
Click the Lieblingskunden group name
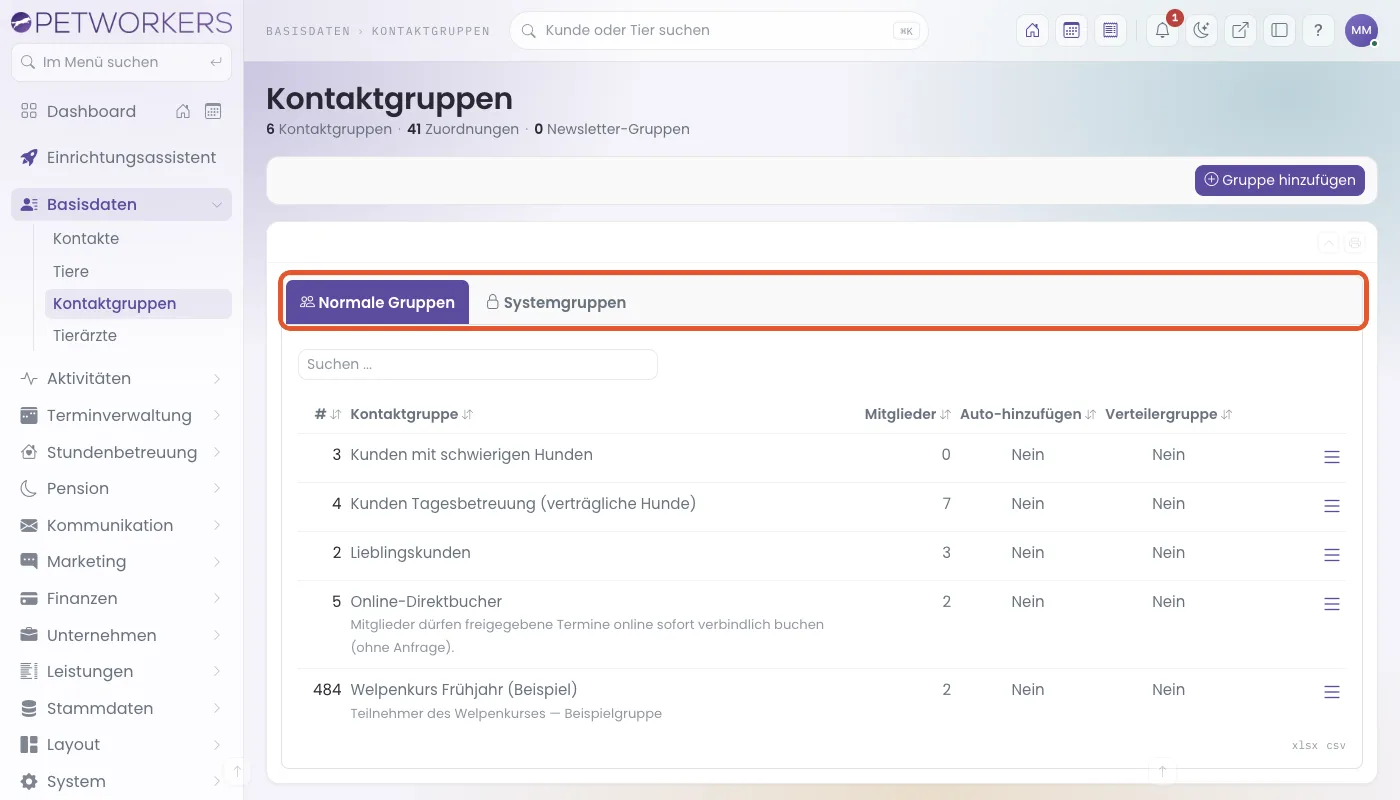(410, 553)
